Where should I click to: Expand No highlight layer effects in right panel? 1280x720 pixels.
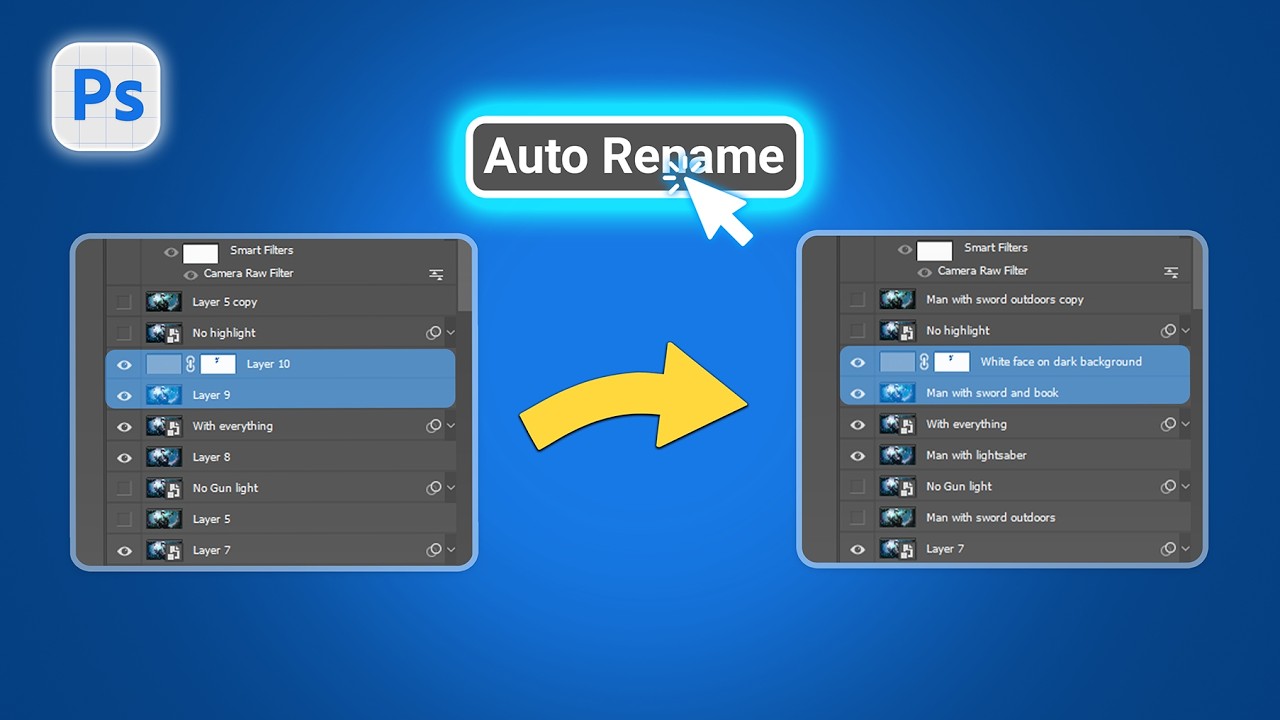[x=1185, y=331]
